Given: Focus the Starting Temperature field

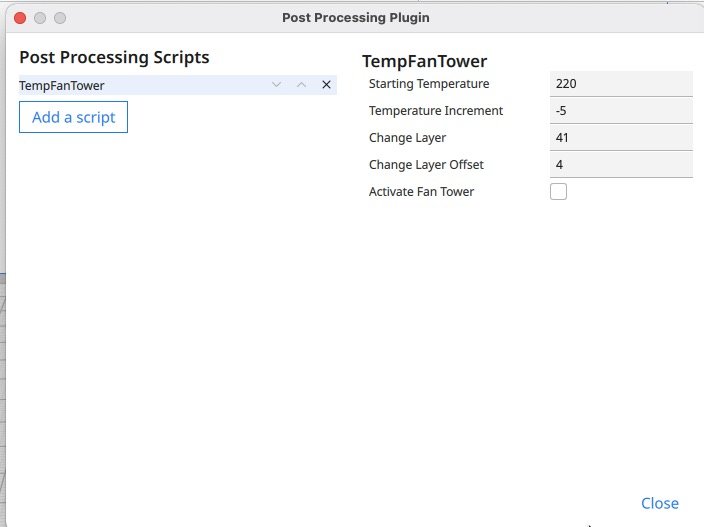Looking at the screenshot, I should pyautogui.click(x=620, y=84).
